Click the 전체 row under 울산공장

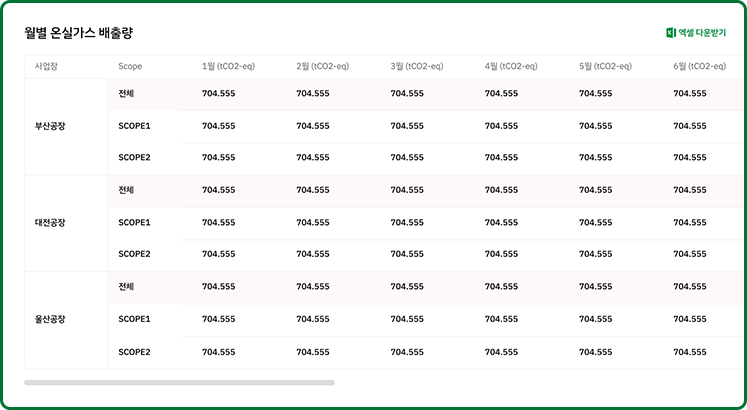click(x=126, y=287)
